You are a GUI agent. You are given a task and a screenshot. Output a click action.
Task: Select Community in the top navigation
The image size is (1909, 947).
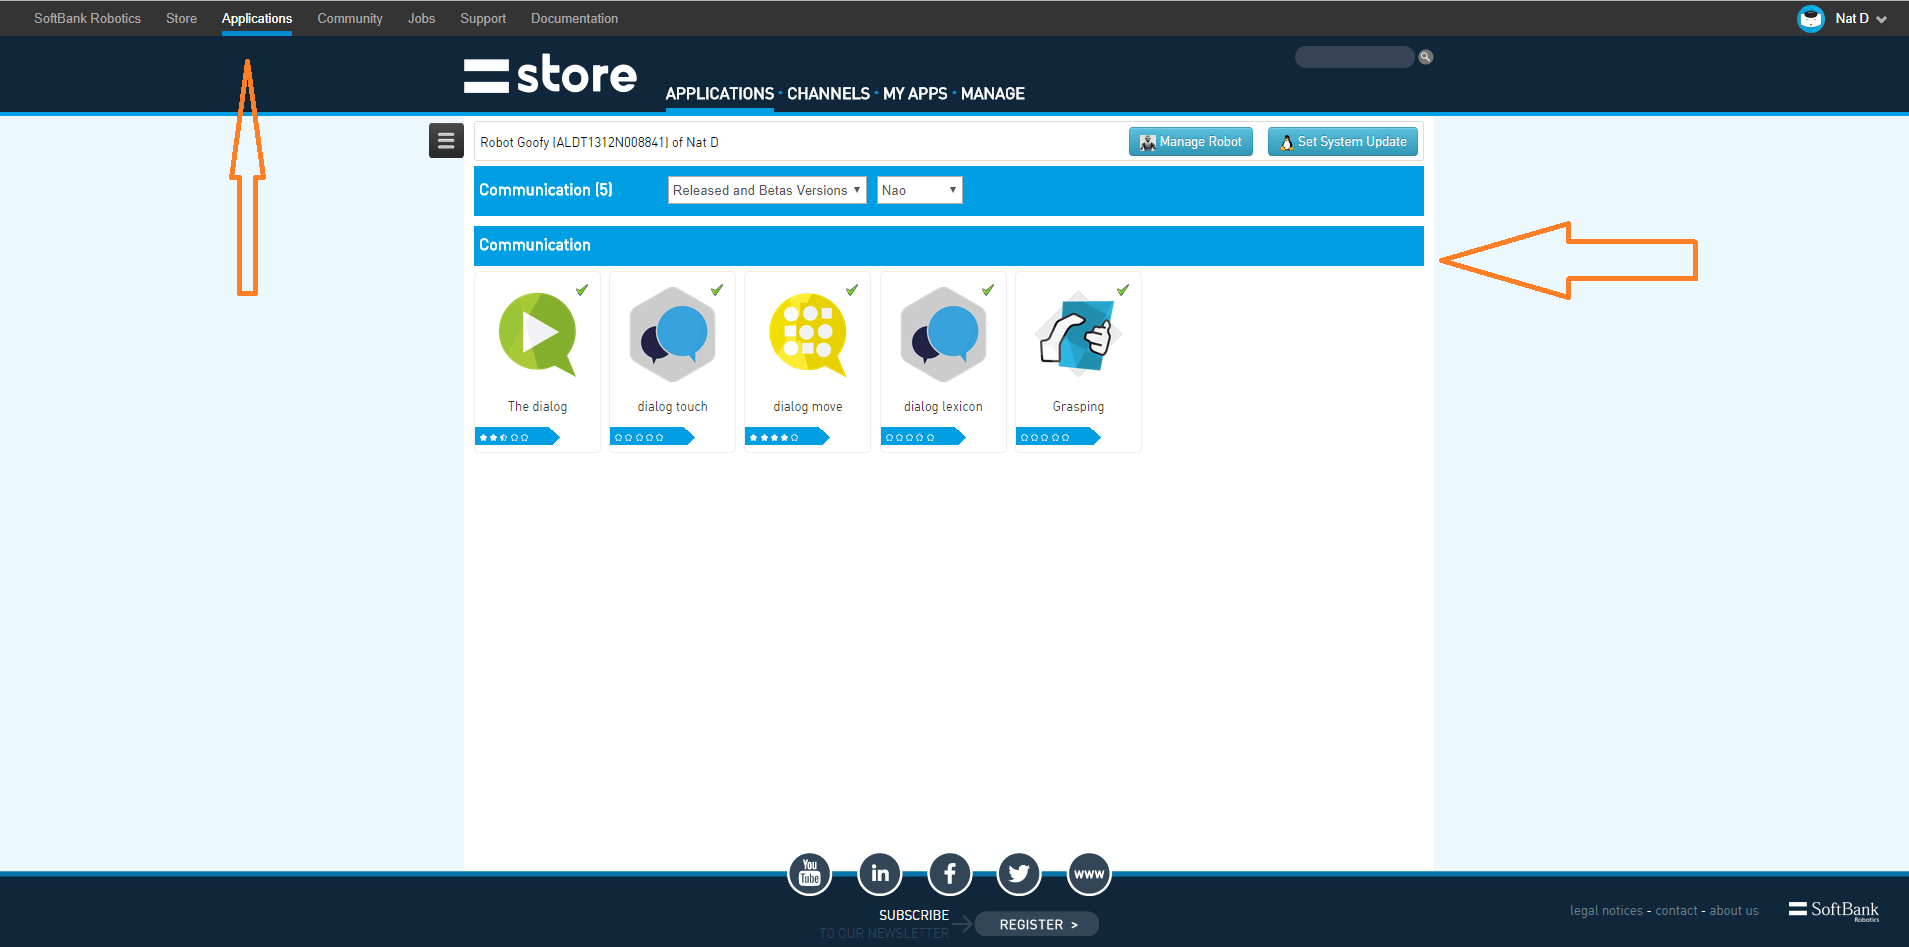350,18
